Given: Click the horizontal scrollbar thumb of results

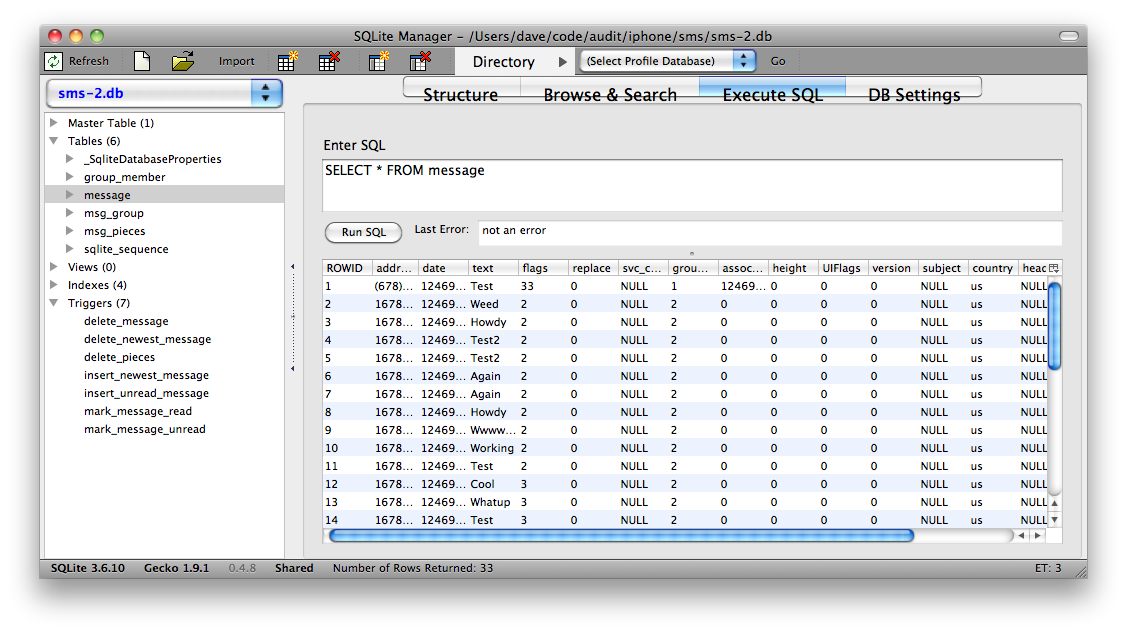Looking at the screenshot, I should [621, 535].
